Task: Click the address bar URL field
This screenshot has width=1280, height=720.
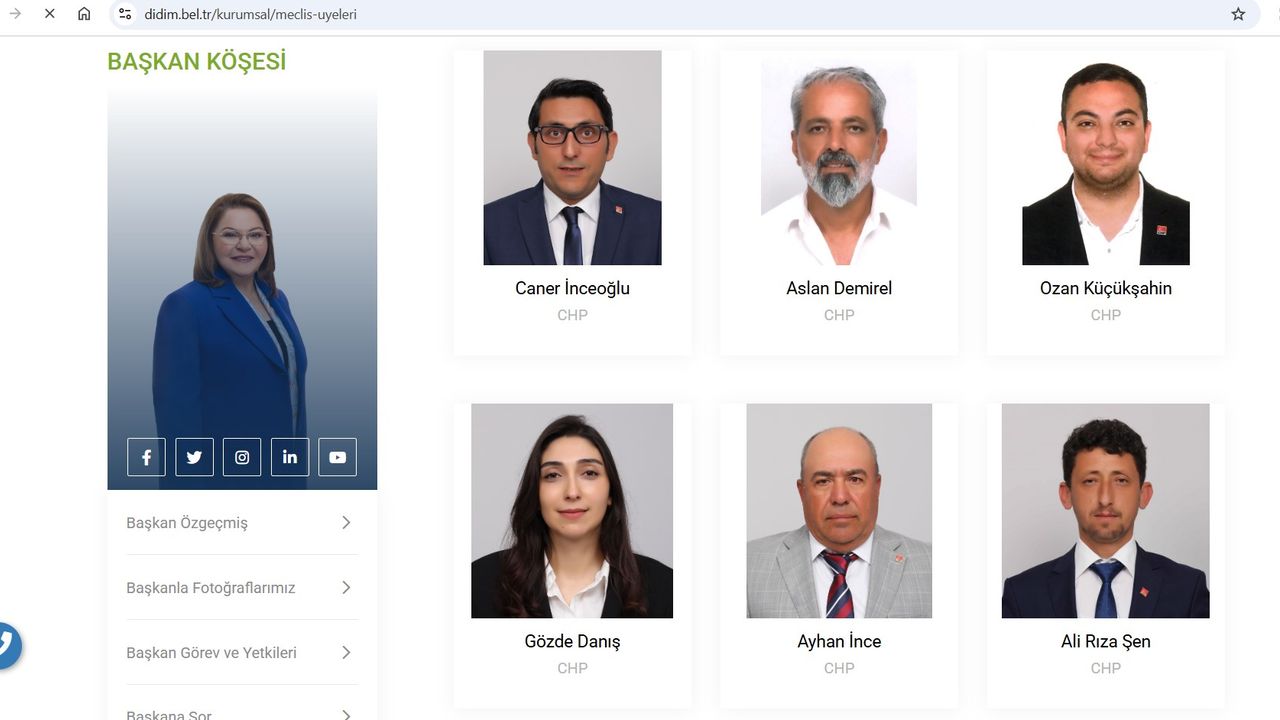Action: click(x=600, y=14)
